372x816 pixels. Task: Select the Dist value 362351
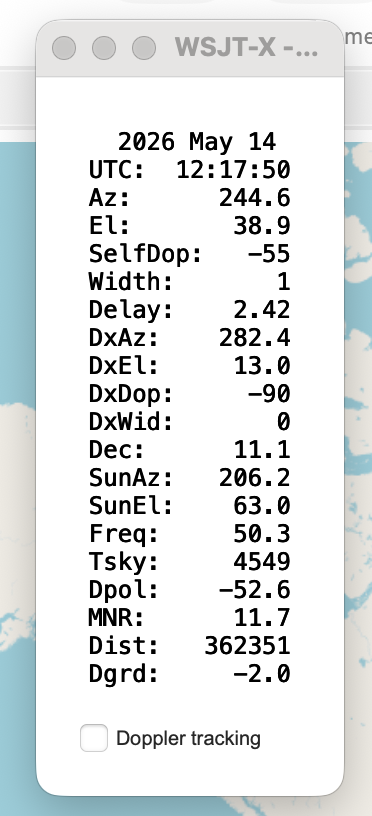[247, 646]
